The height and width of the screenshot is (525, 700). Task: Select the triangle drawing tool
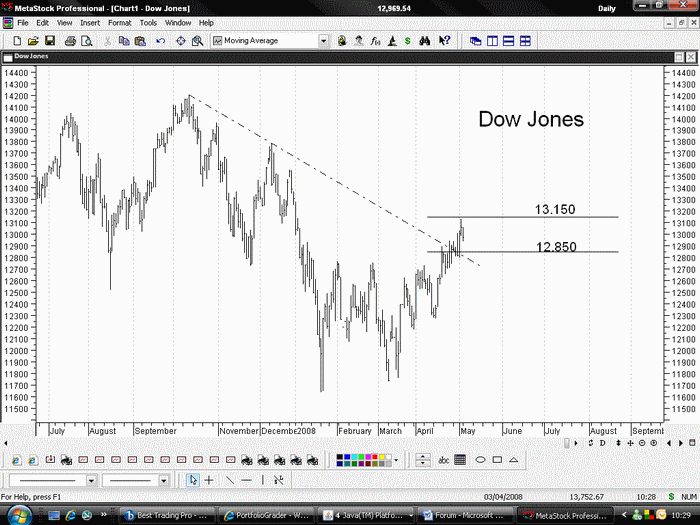(513, 460)
